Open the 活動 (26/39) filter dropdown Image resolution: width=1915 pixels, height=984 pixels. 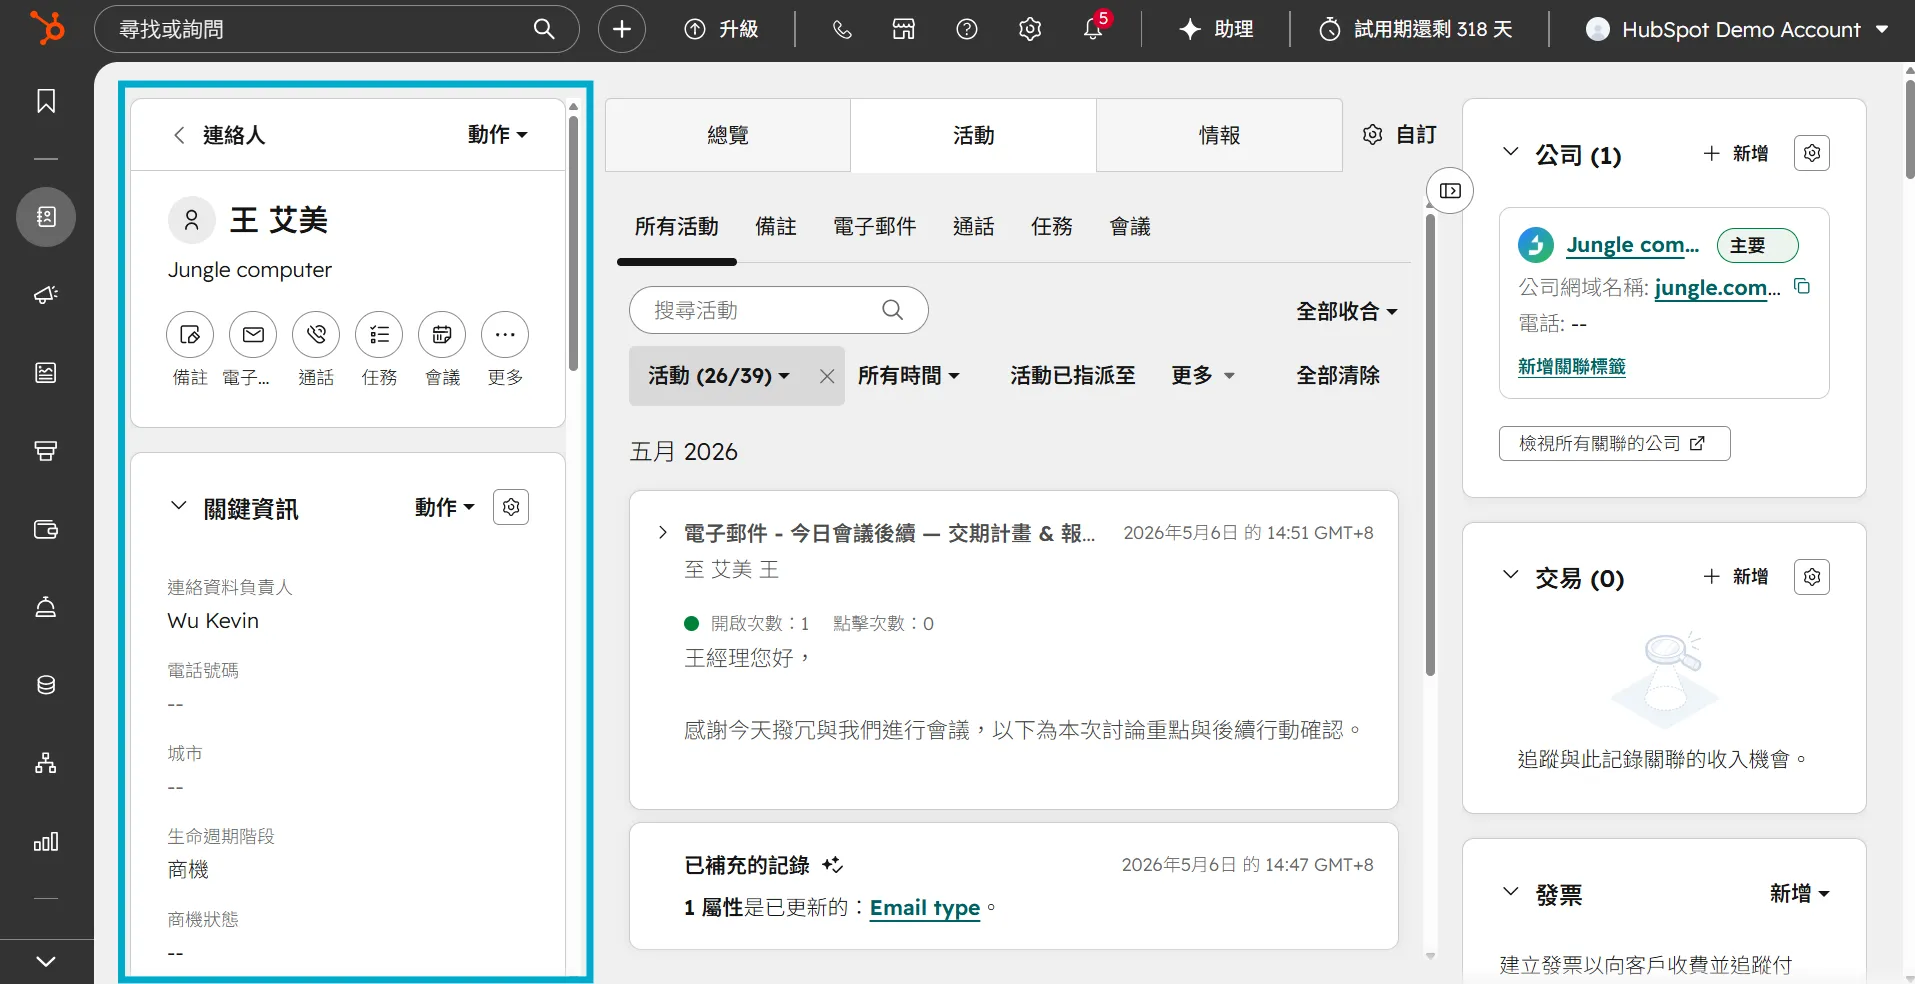(x=718, y=376)
